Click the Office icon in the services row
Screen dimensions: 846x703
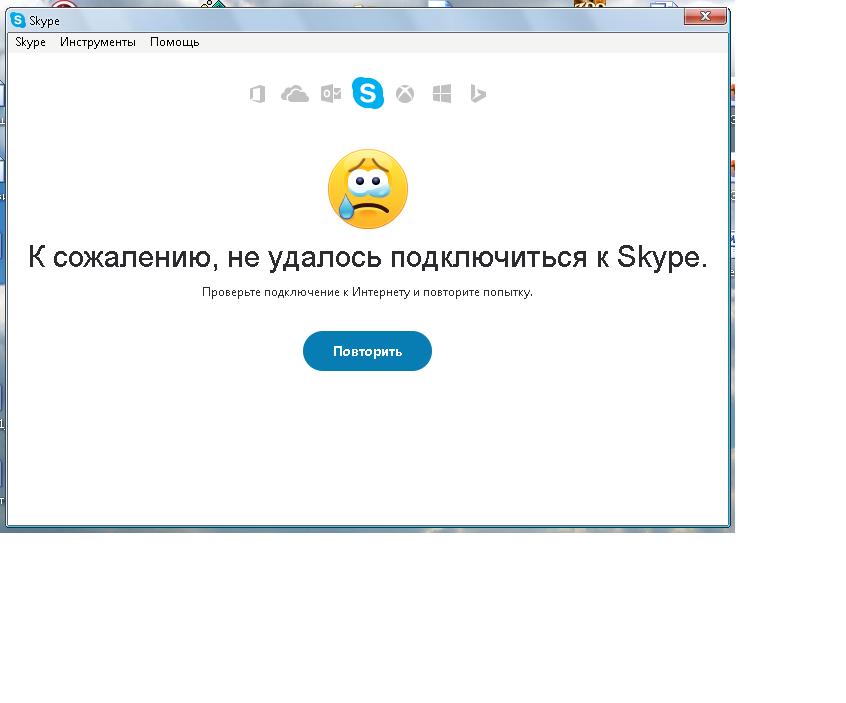coord(257,94)
